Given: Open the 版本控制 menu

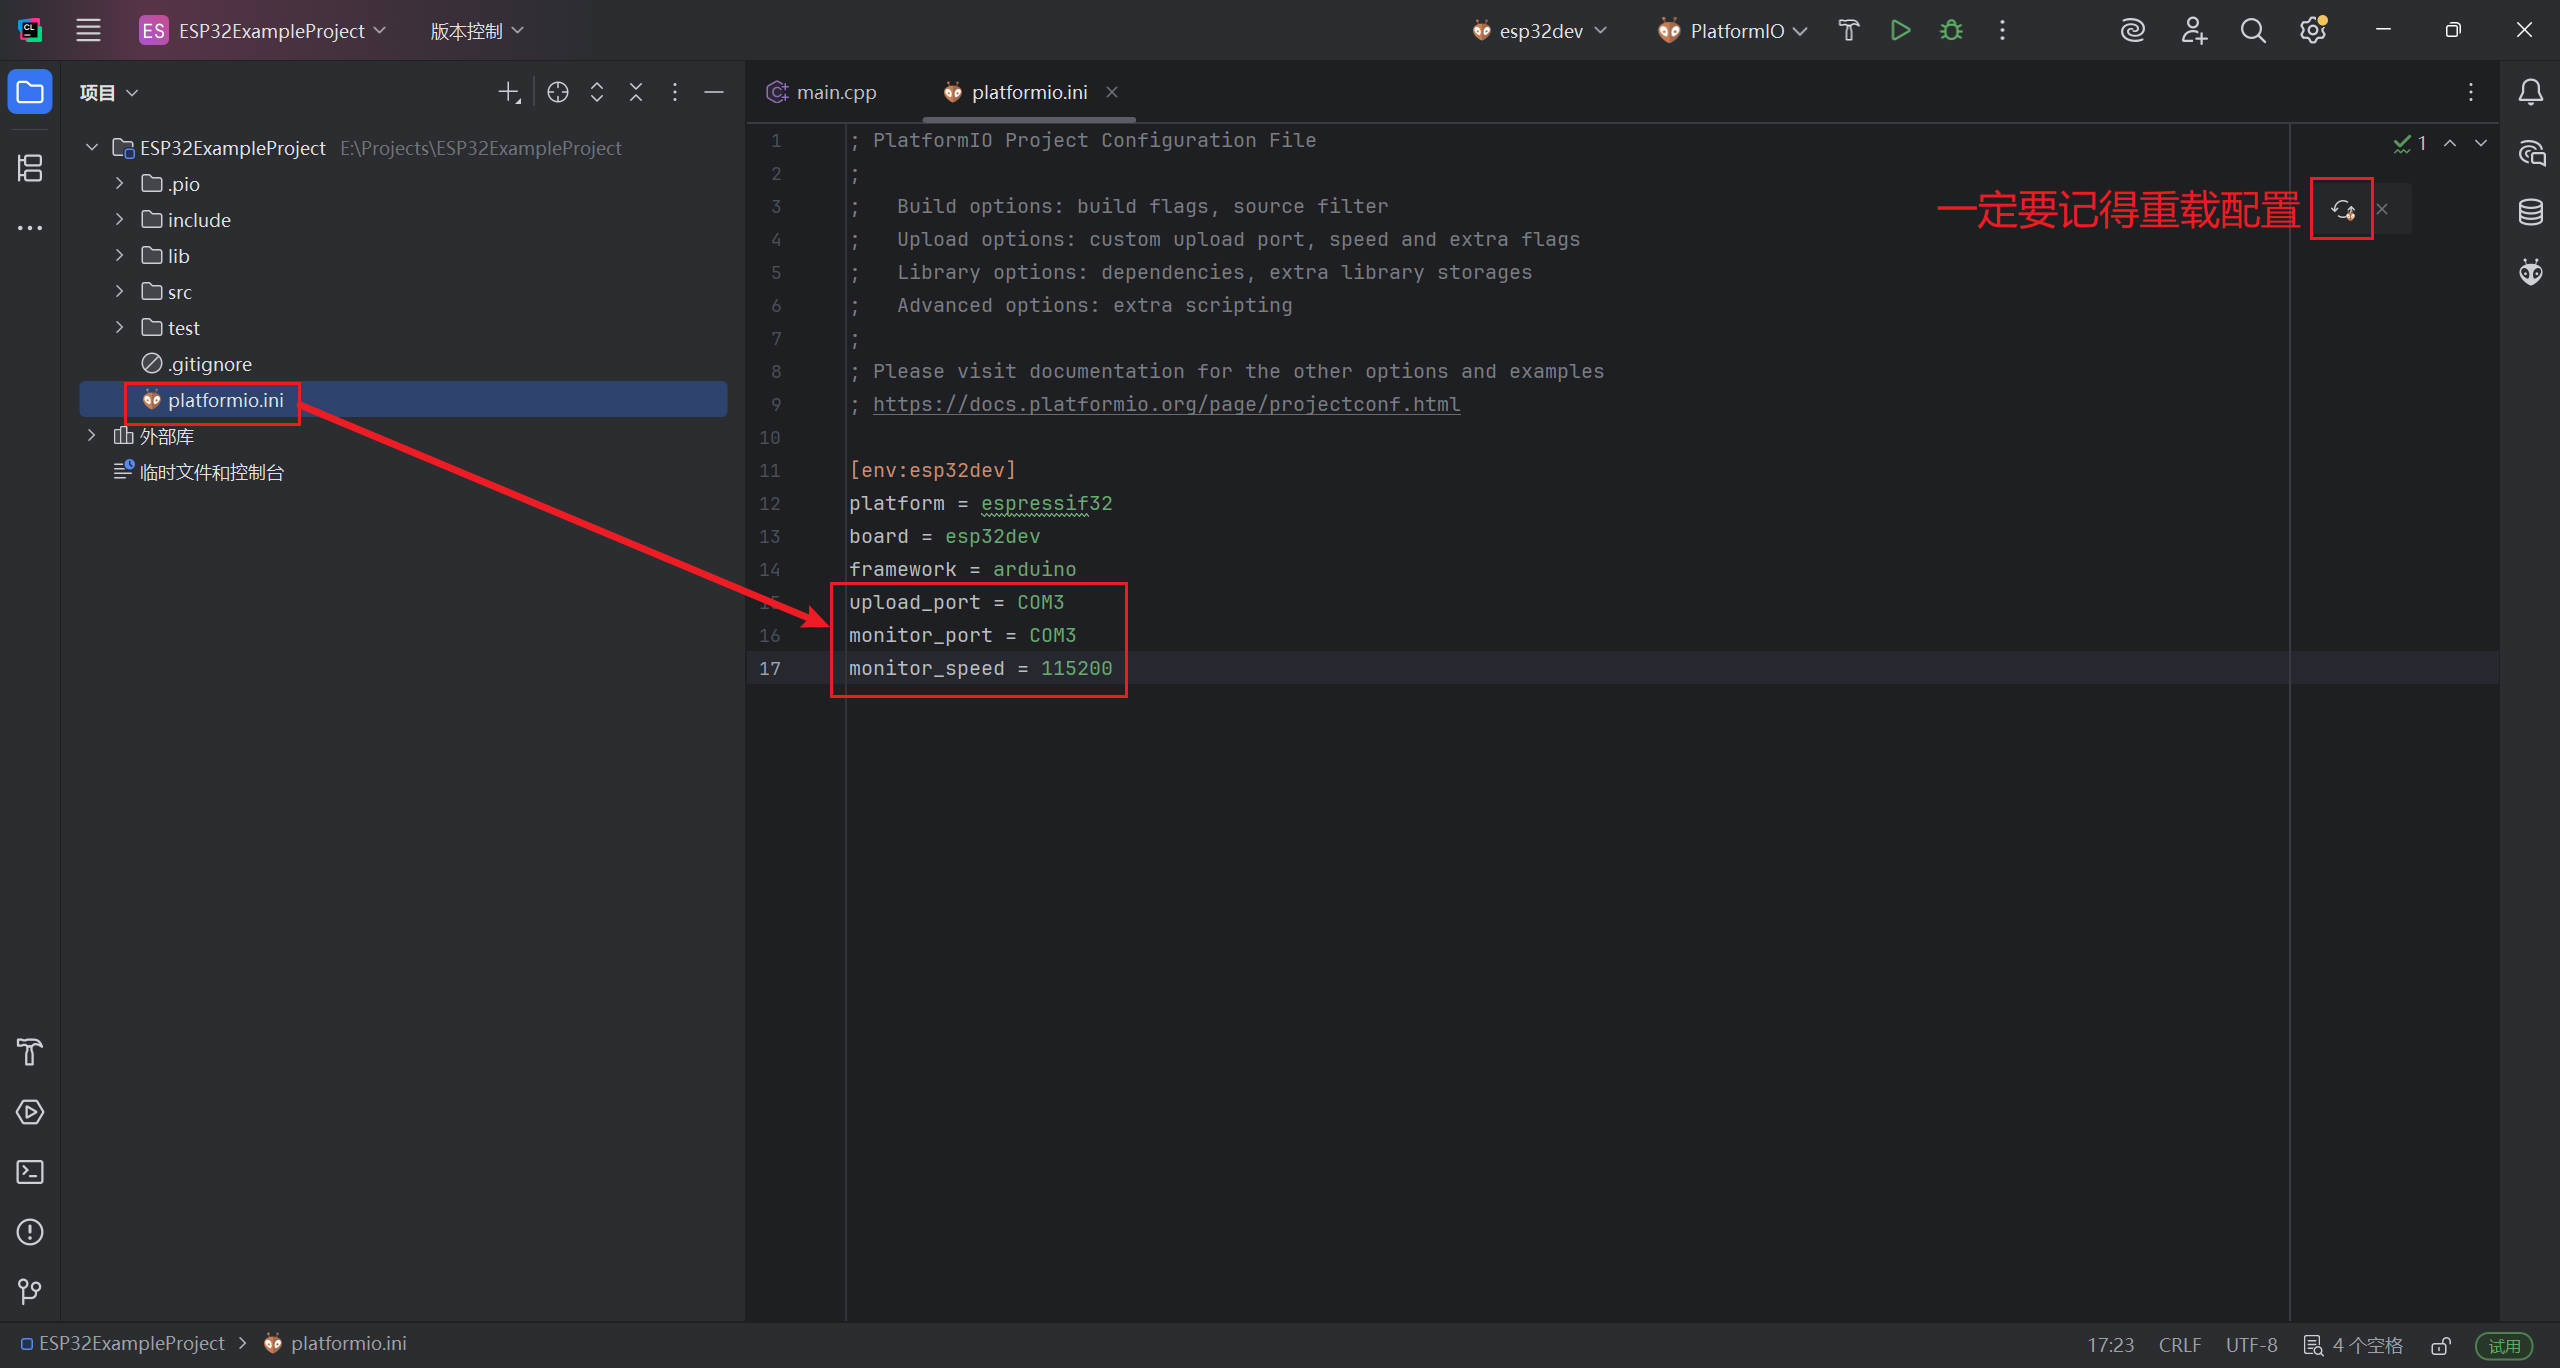Looking at the screenshot, I should 476,31.
